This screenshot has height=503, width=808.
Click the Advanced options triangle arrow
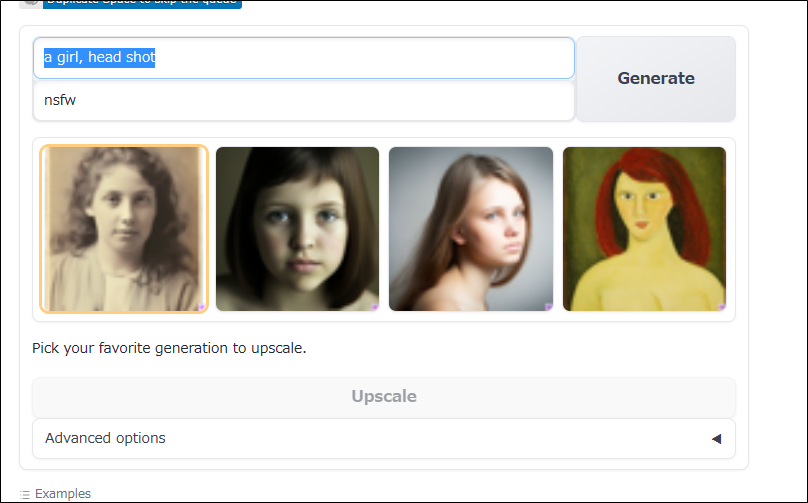716,439
